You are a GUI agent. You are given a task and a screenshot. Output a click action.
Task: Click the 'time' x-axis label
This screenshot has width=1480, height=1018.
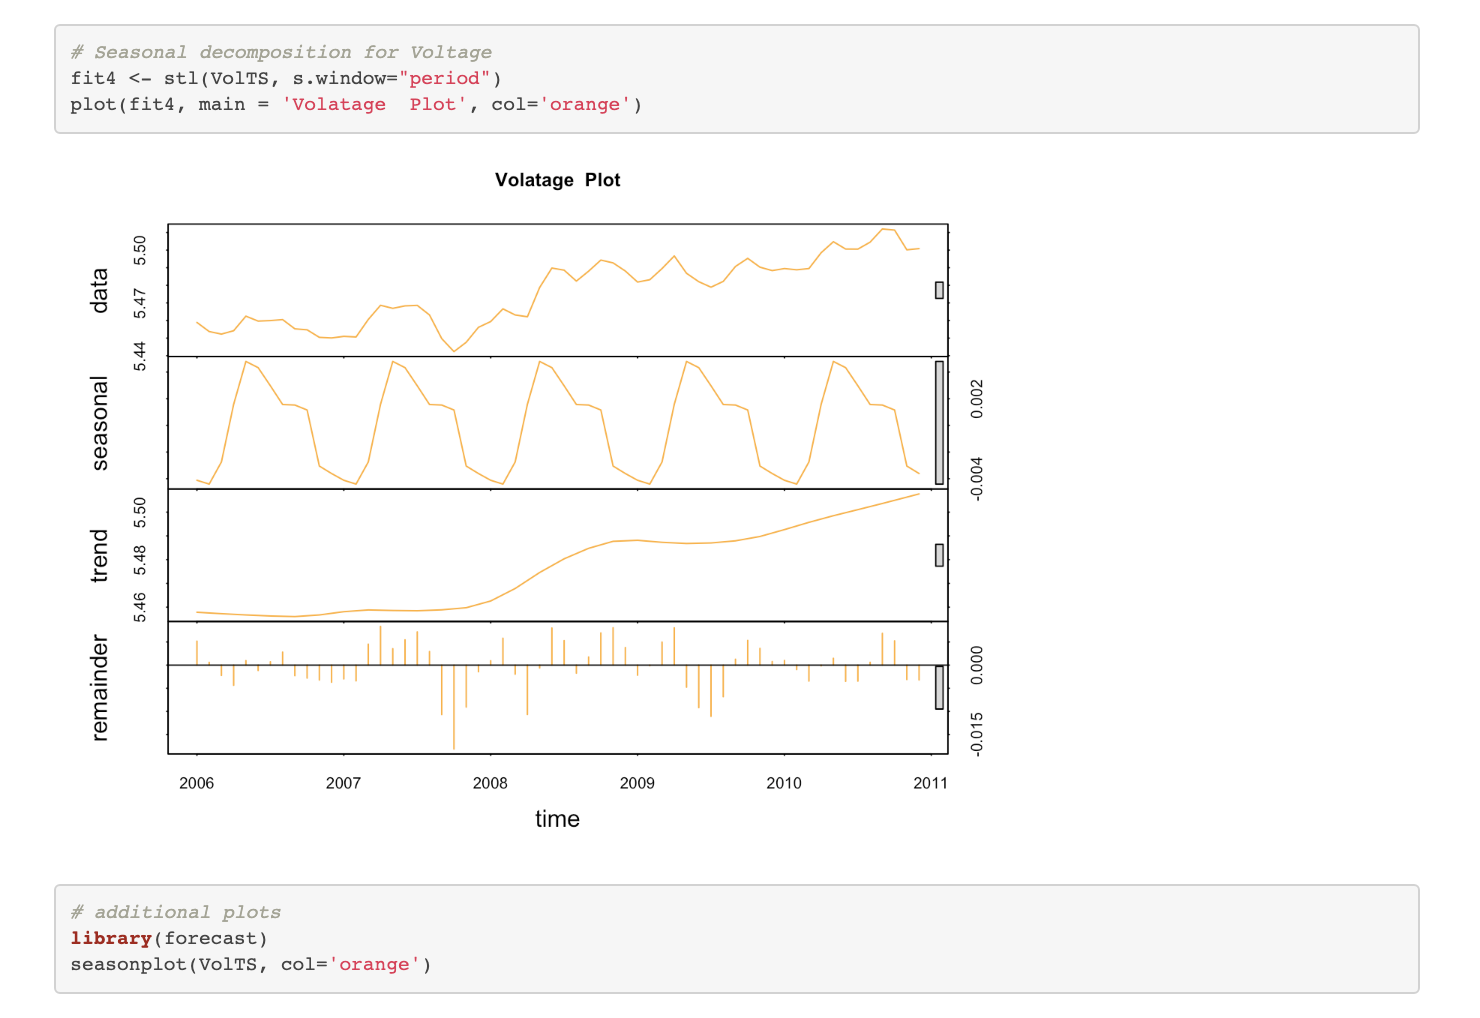557,819
